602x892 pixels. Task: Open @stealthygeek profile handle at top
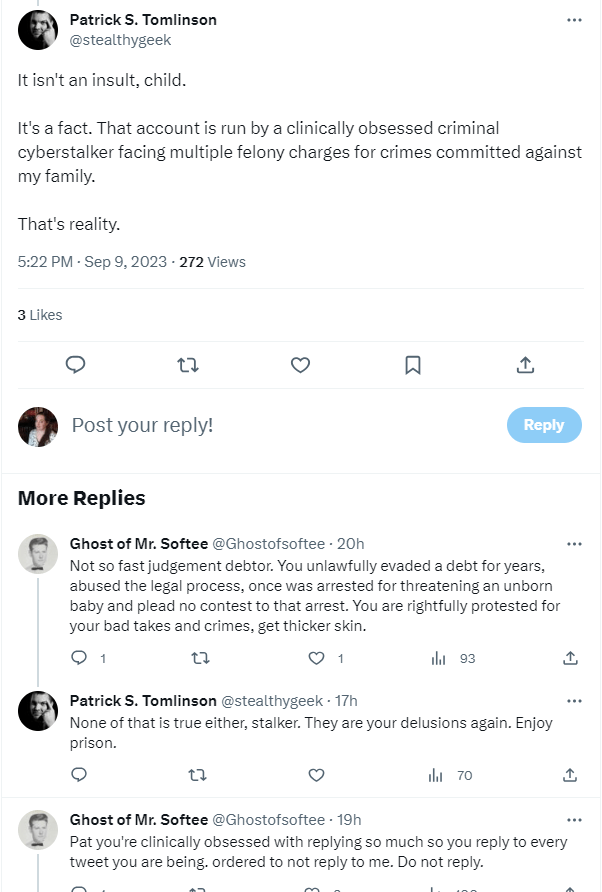(120, 40)
